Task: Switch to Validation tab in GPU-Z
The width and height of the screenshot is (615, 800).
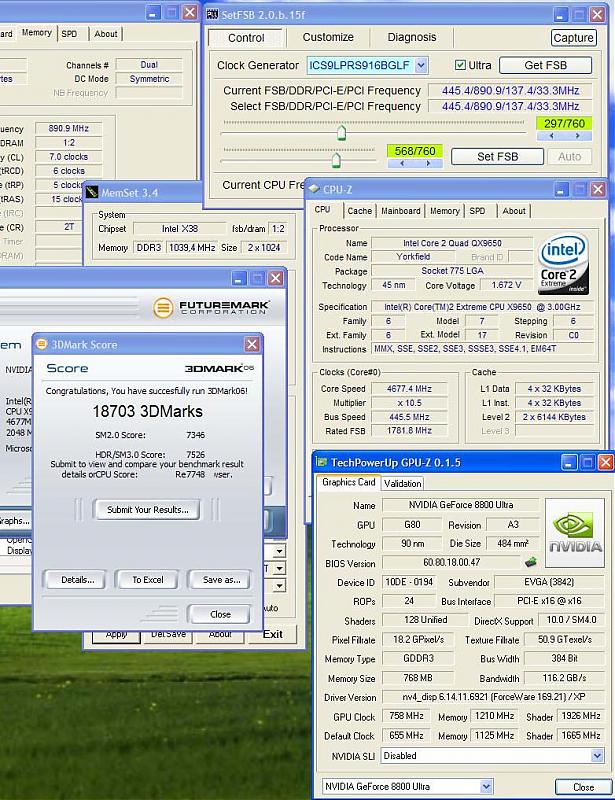Action: coord(402,483)
